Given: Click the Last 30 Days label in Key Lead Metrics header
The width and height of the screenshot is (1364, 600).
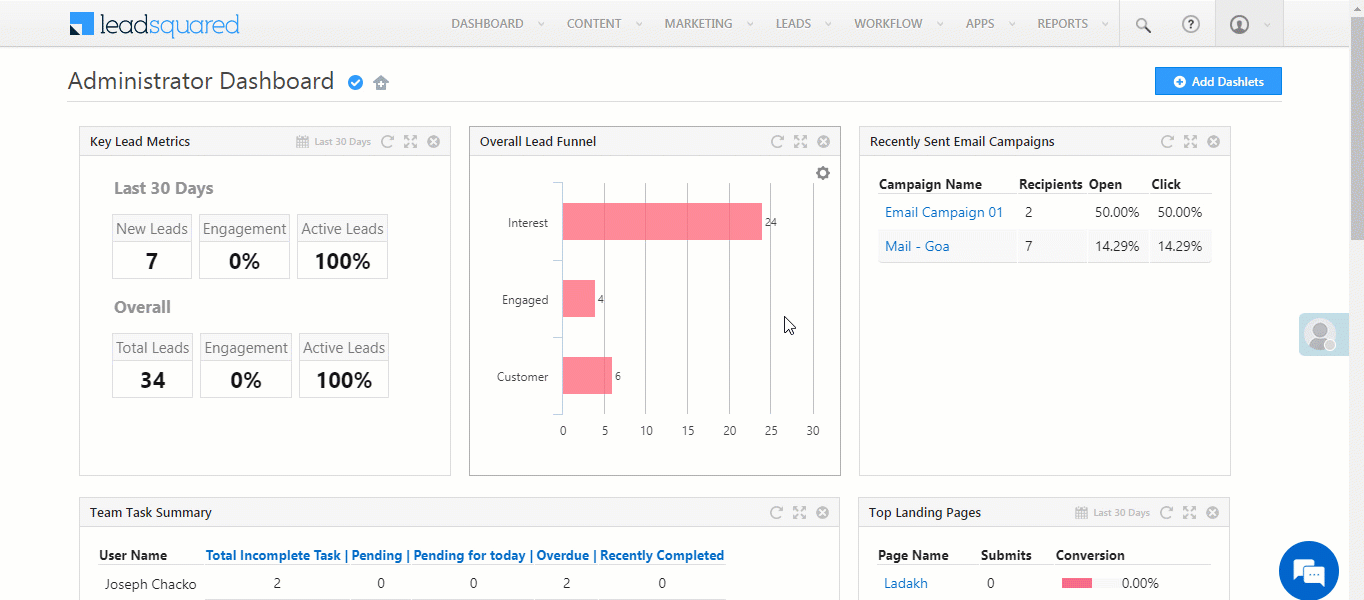Looking at the screenshot, I should click(x=342, y=142).
